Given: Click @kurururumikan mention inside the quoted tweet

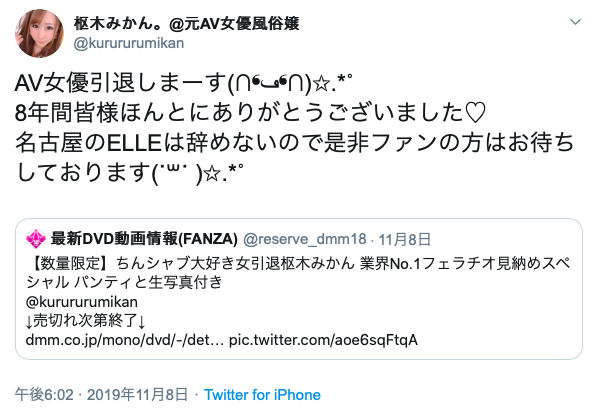Looking at the screenshot, I should click(x=81, y=302).
